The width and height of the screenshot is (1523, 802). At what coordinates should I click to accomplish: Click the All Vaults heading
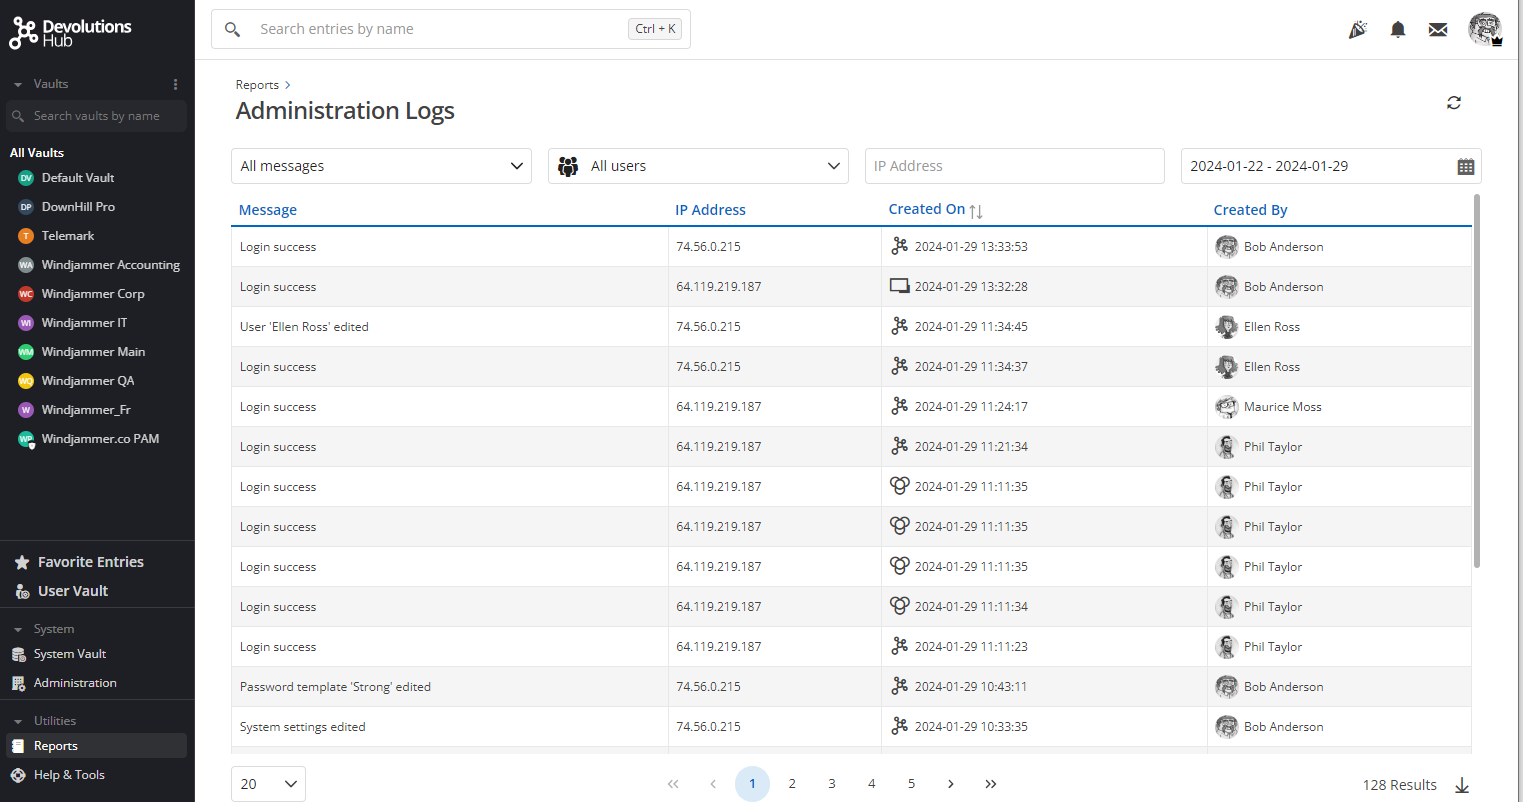37,153
